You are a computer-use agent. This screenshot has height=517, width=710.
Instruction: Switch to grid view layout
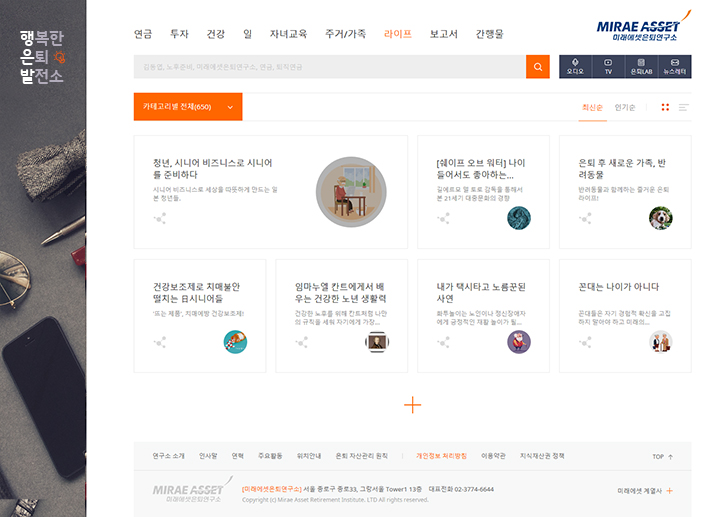tap(665, 107)
